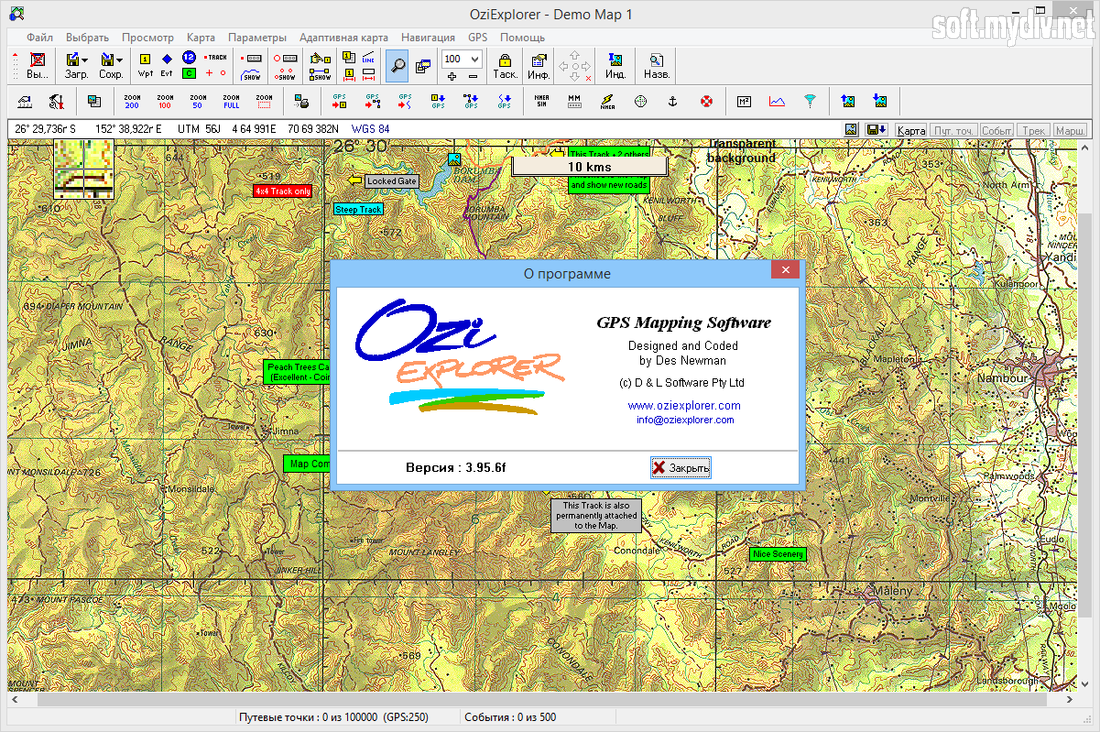Click the crosshair target icon
The image size is (1100, 732).
[x=640, y=102]
